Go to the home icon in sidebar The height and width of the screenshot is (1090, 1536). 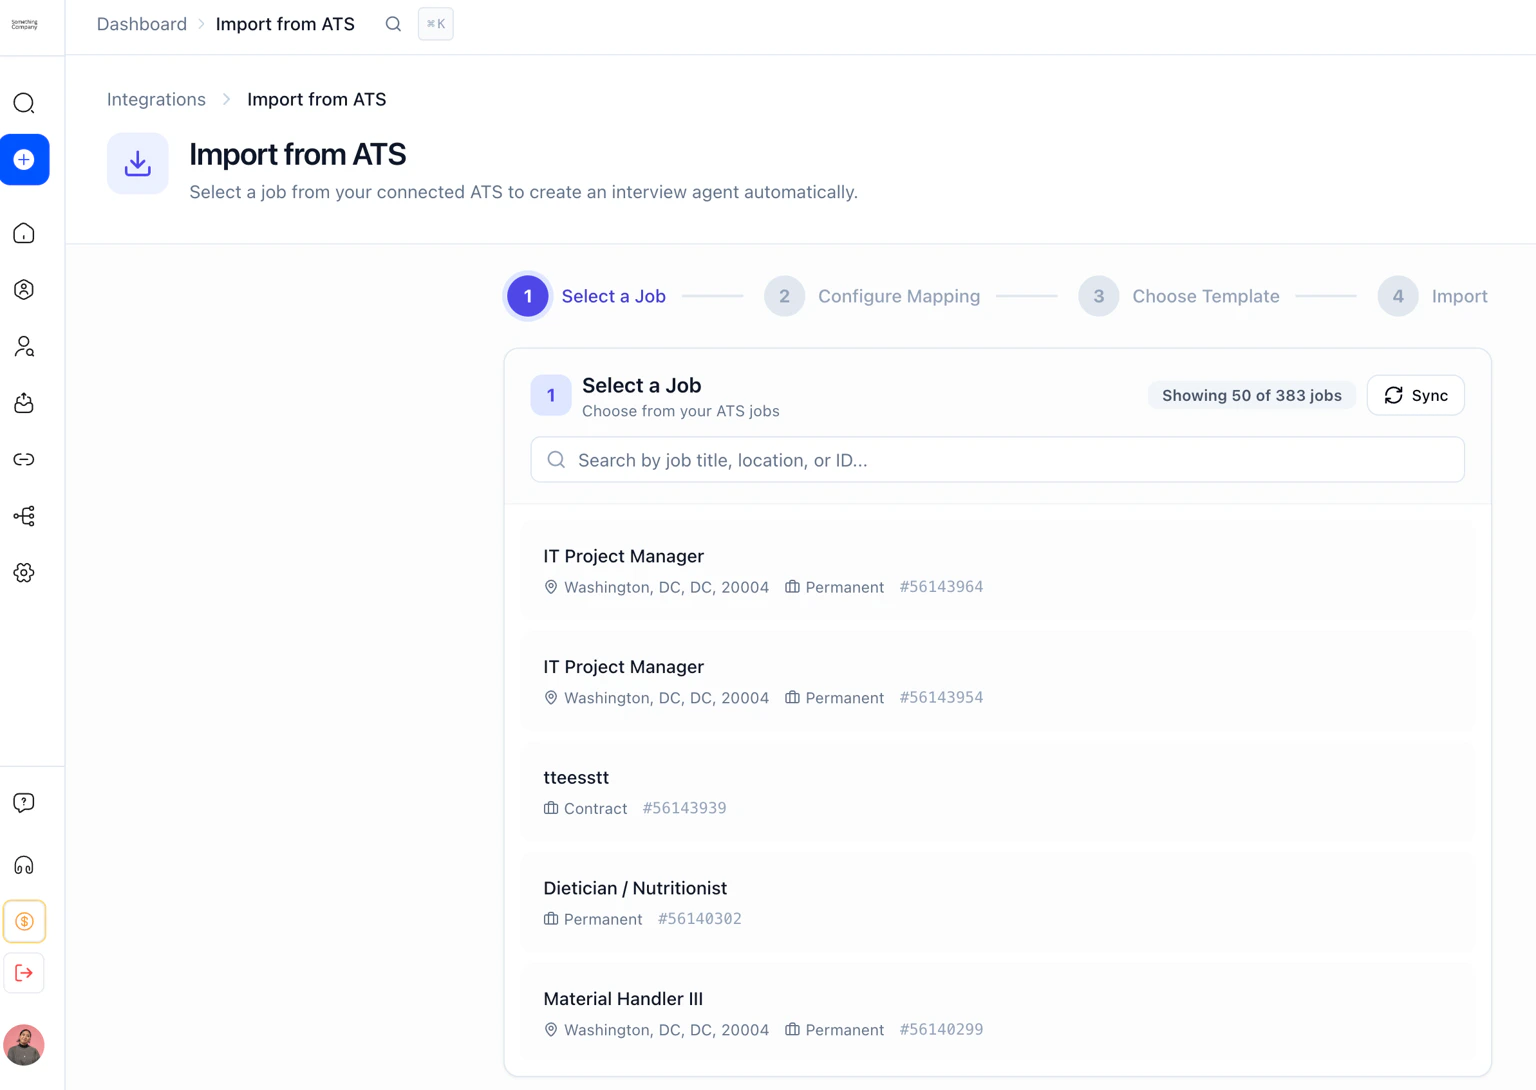click(x=24, y=233)
